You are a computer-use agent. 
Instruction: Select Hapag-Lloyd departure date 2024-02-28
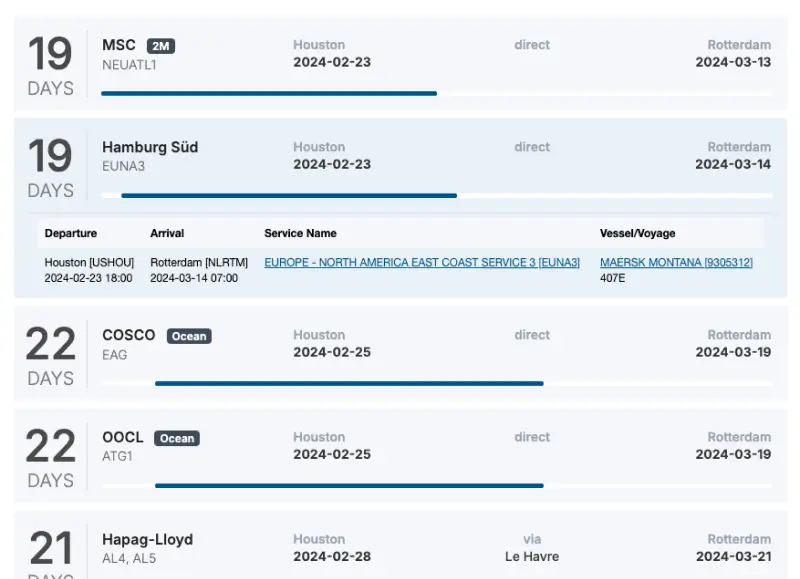(x=332, y=556)
